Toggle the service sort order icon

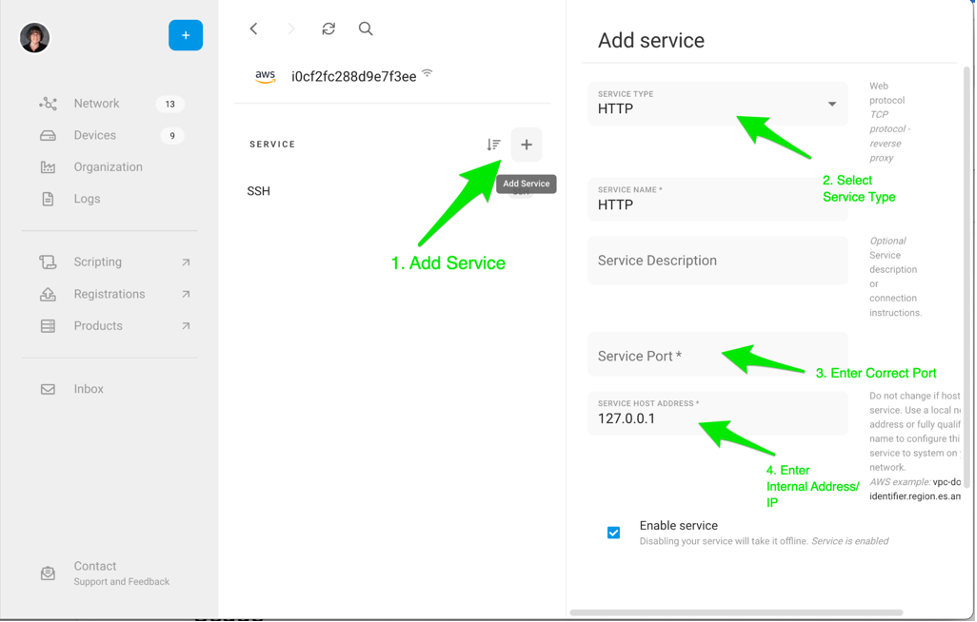(492, 144)
